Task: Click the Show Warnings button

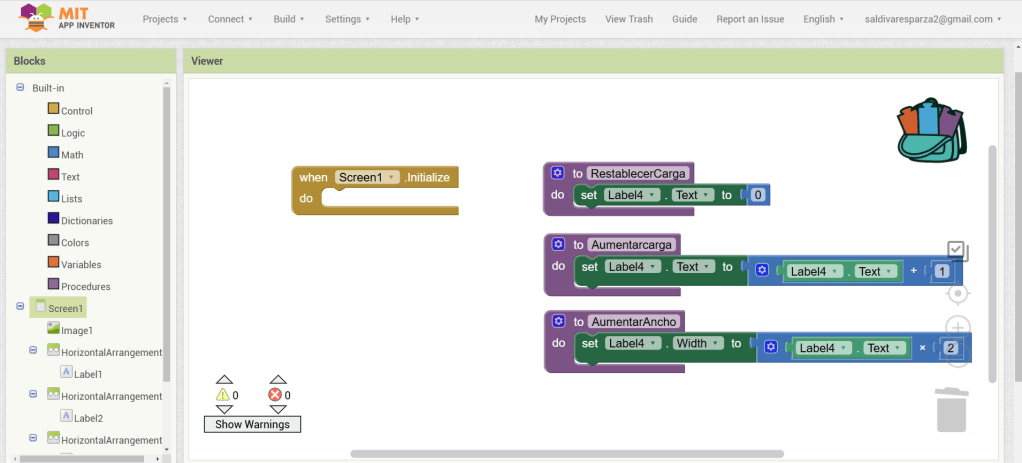Action: point(252,424)
